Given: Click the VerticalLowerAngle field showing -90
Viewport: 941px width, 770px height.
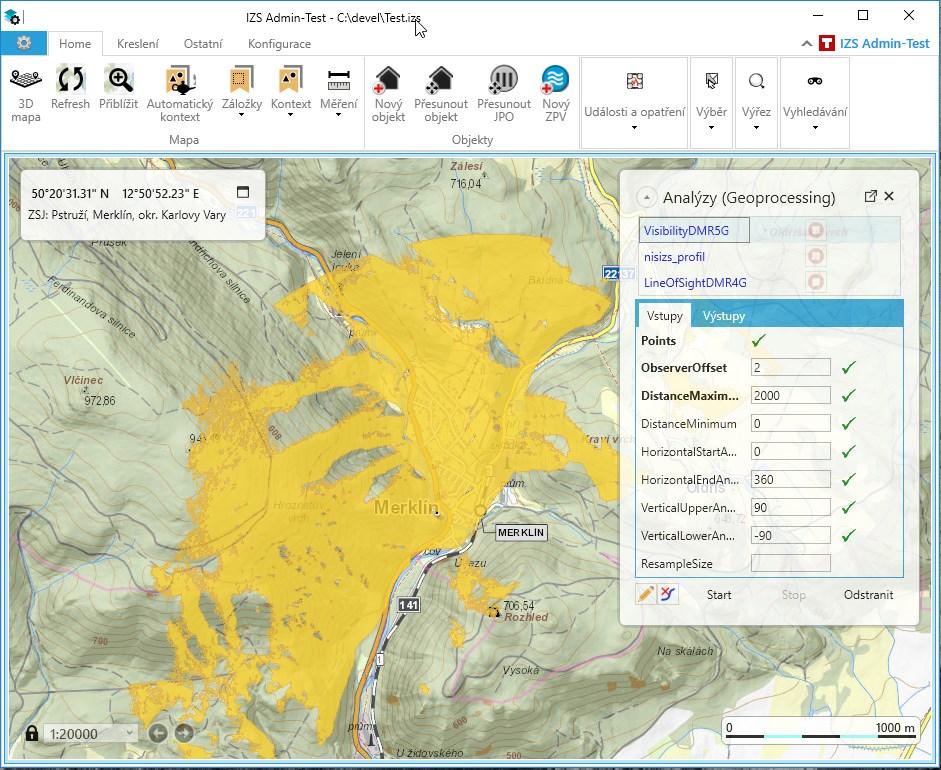Looking at the screenshot, I should point(790,535).
